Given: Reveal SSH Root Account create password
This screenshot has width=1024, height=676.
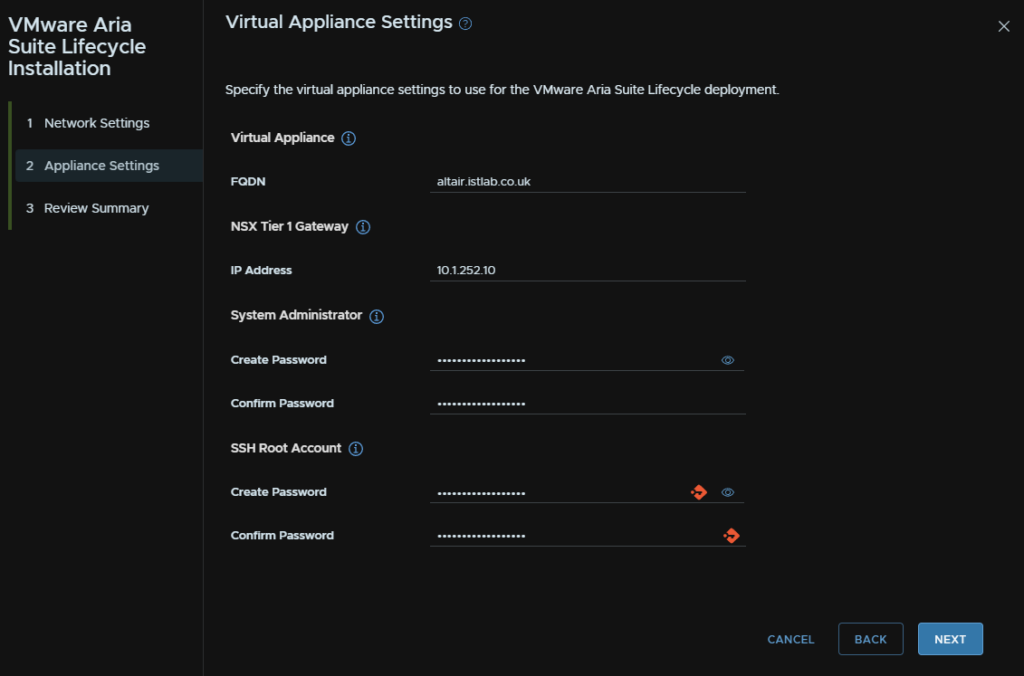Looking at the screenshot, I should click(x=728, y=492).
